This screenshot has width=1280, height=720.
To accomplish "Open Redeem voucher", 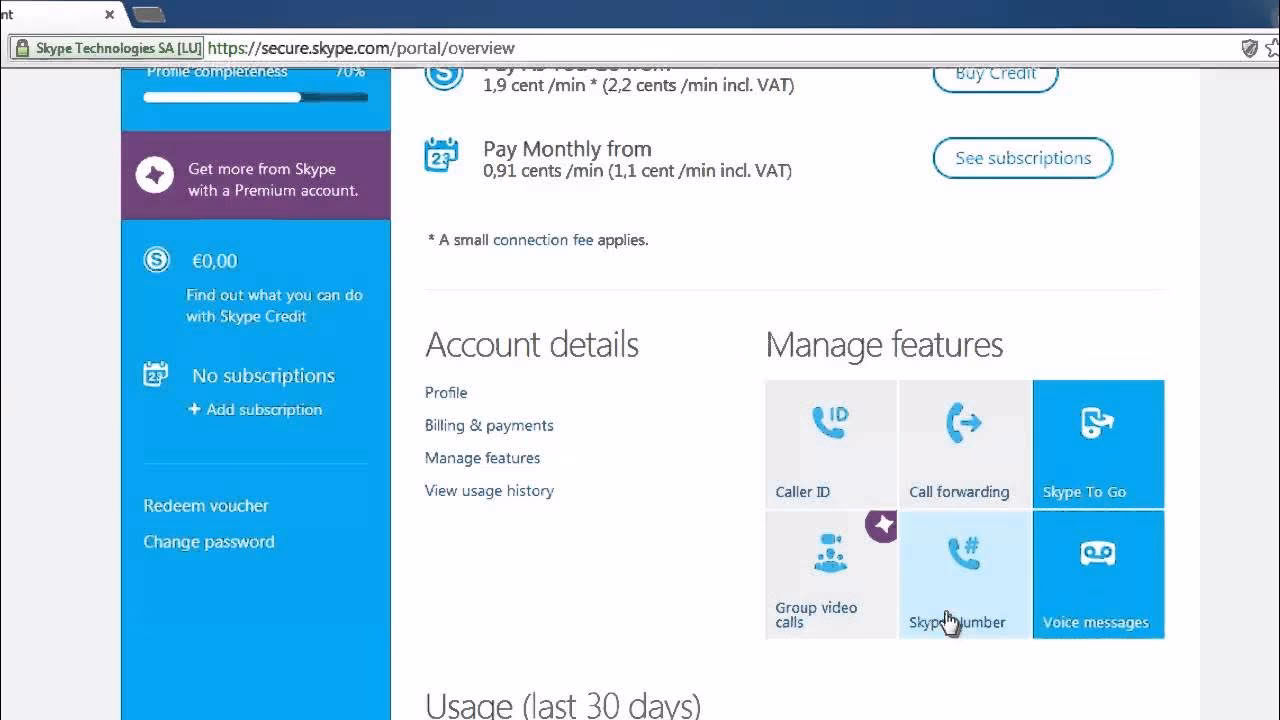I will (x=206, y=505).
